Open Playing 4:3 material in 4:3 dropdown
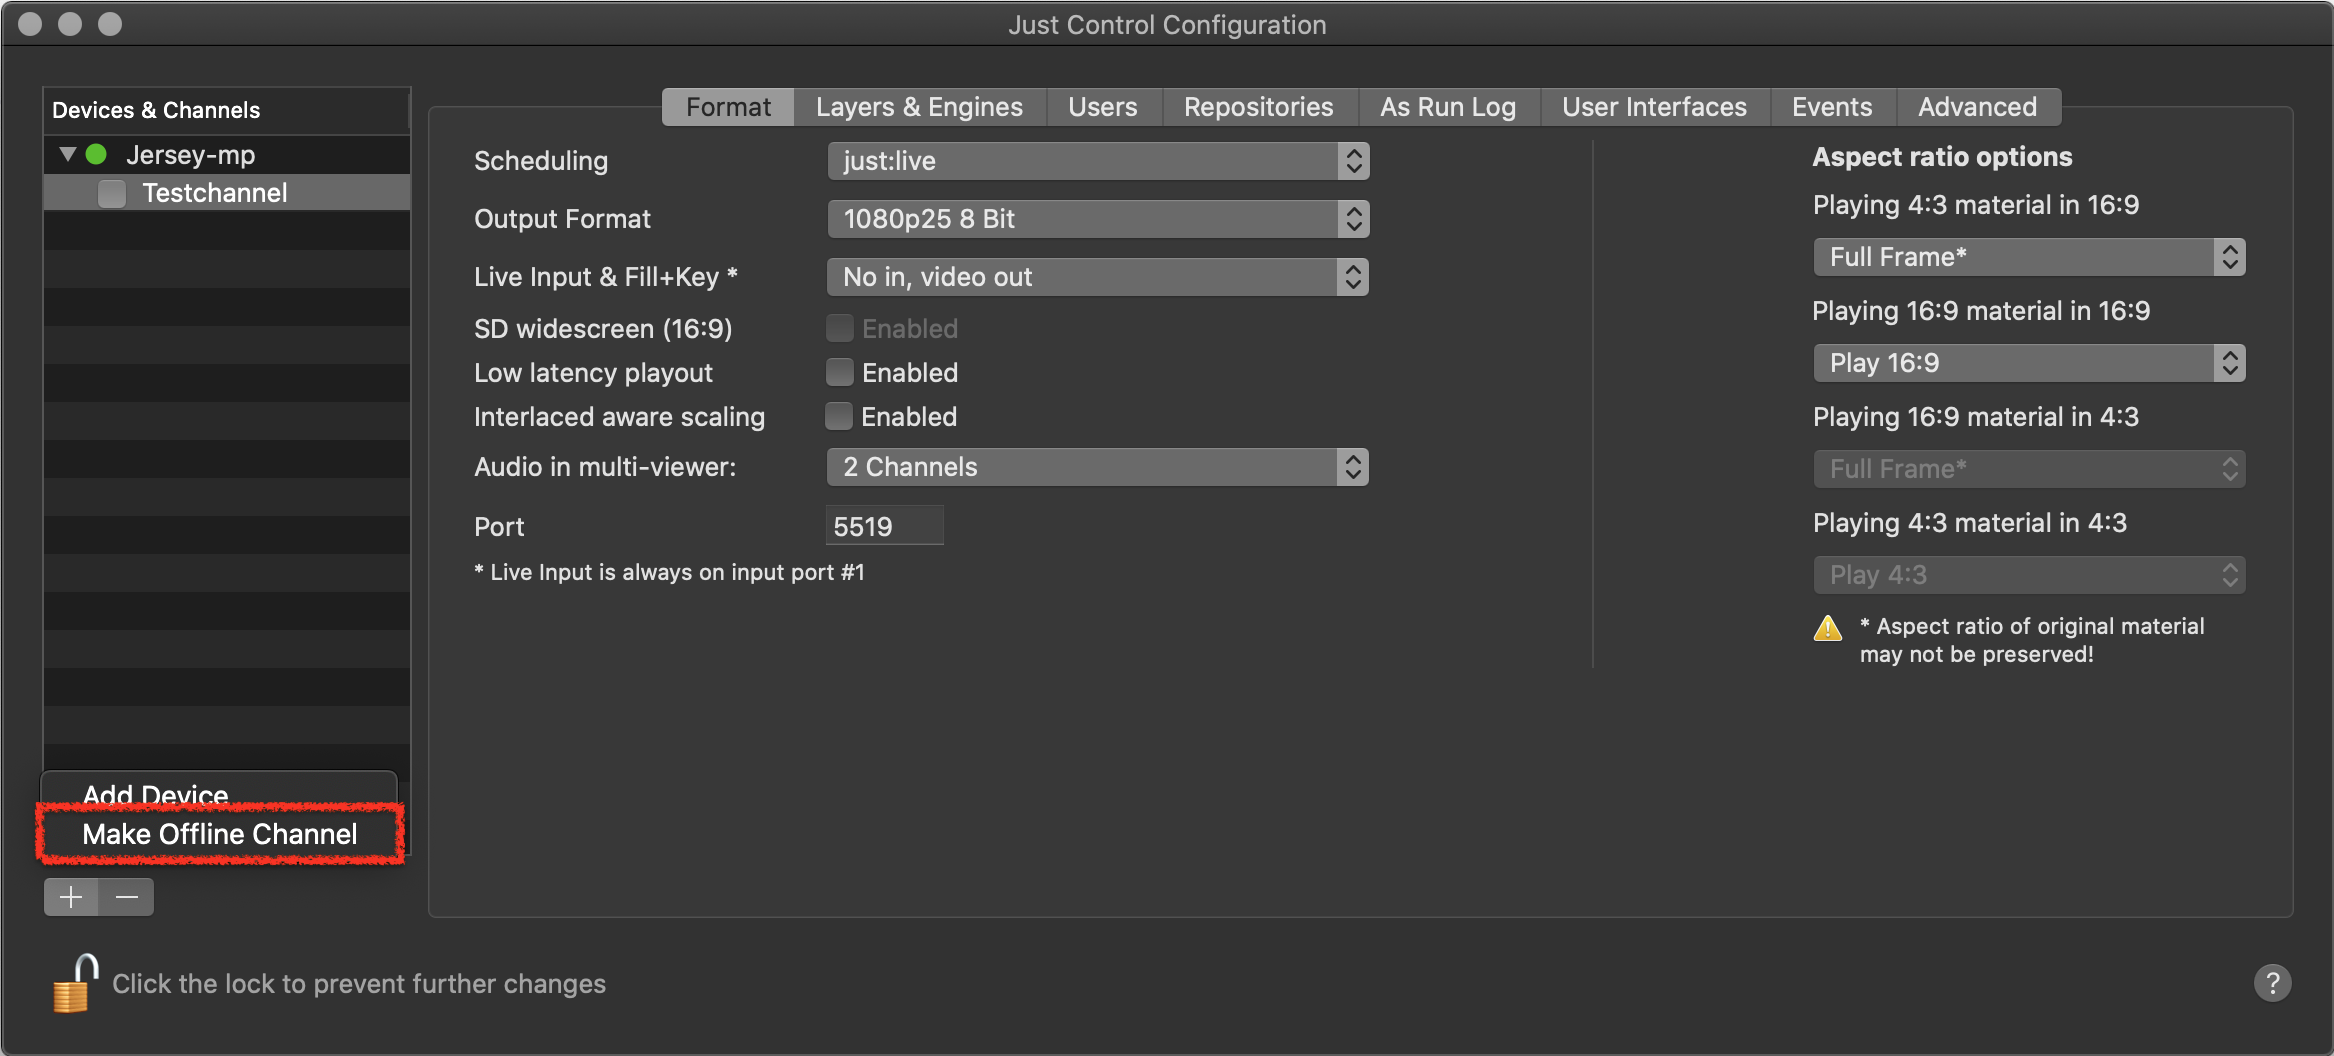The image size is (2334, 1056). point(2029,575)
